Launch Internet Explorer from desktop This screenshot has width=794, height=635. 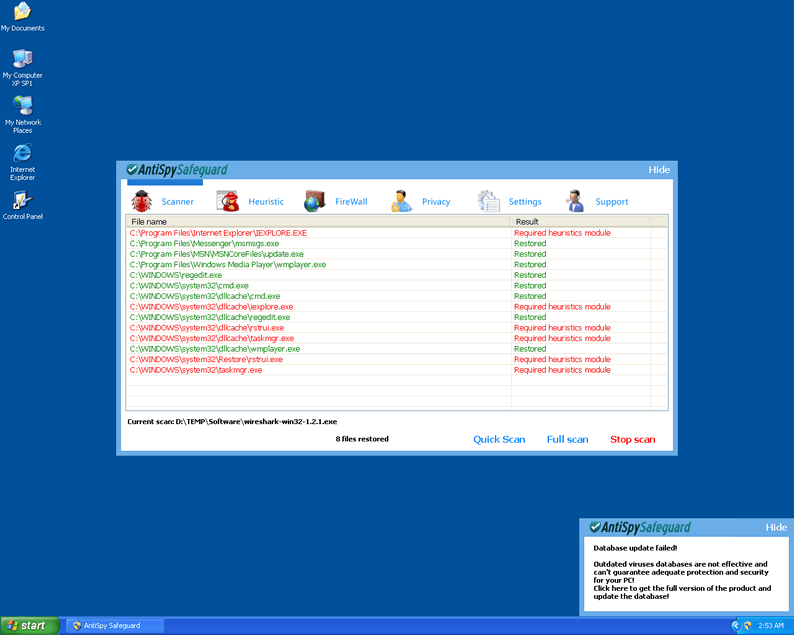point(22,153)
